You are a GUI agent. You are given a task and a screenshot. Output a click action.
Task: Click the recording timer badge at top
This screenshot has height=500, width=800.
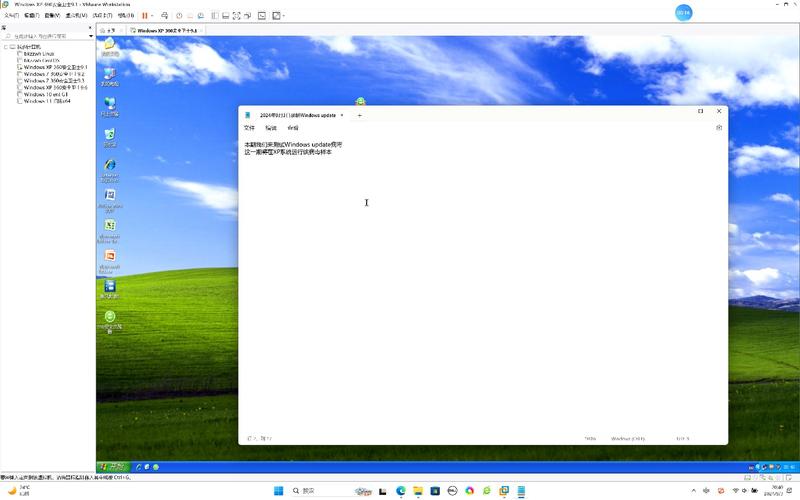tap(684, 13)
